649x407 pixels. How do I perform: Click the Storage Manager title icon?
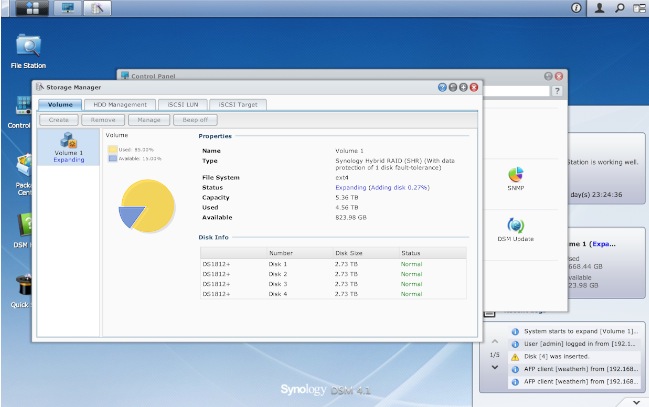(x=40, y=87)
